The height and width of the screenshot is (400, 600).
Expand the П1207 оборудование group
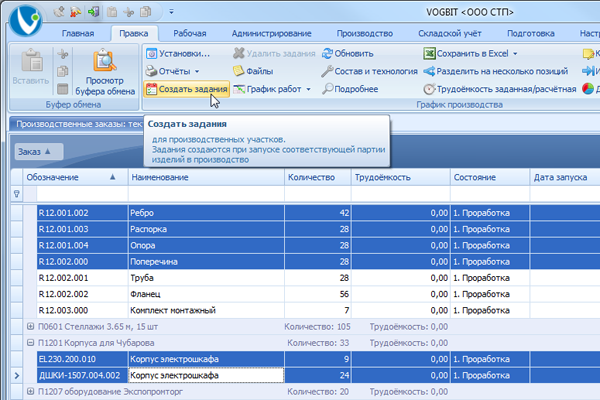click(x=30, y=392)
